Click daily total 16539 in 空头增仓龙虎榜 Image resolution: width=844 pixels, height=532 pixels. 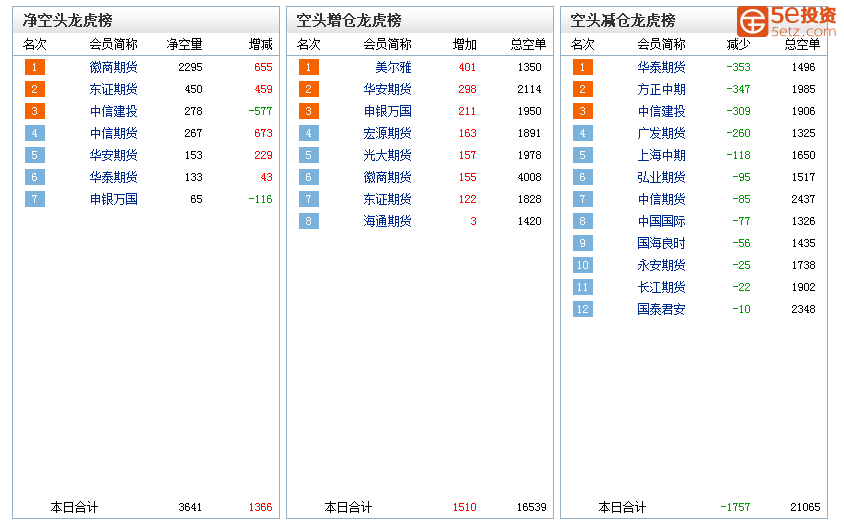tap(531, 507)
